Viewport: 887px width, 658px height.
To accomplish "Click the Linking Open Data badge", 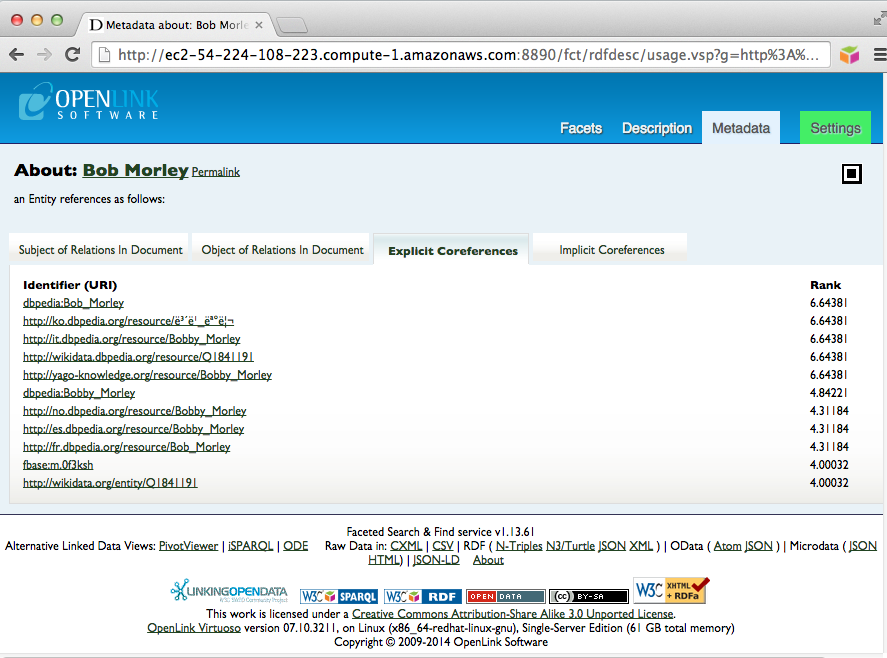I will 230,592.
